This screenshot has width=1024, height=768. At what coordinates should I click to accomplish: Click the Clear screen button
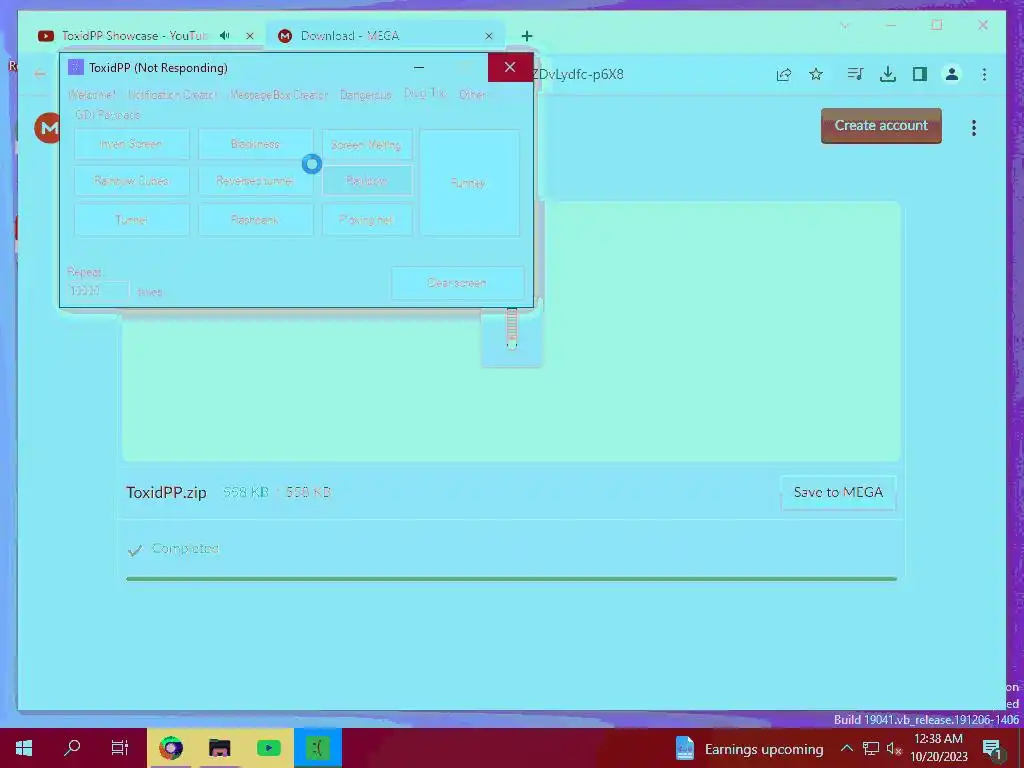pos(457,283)
